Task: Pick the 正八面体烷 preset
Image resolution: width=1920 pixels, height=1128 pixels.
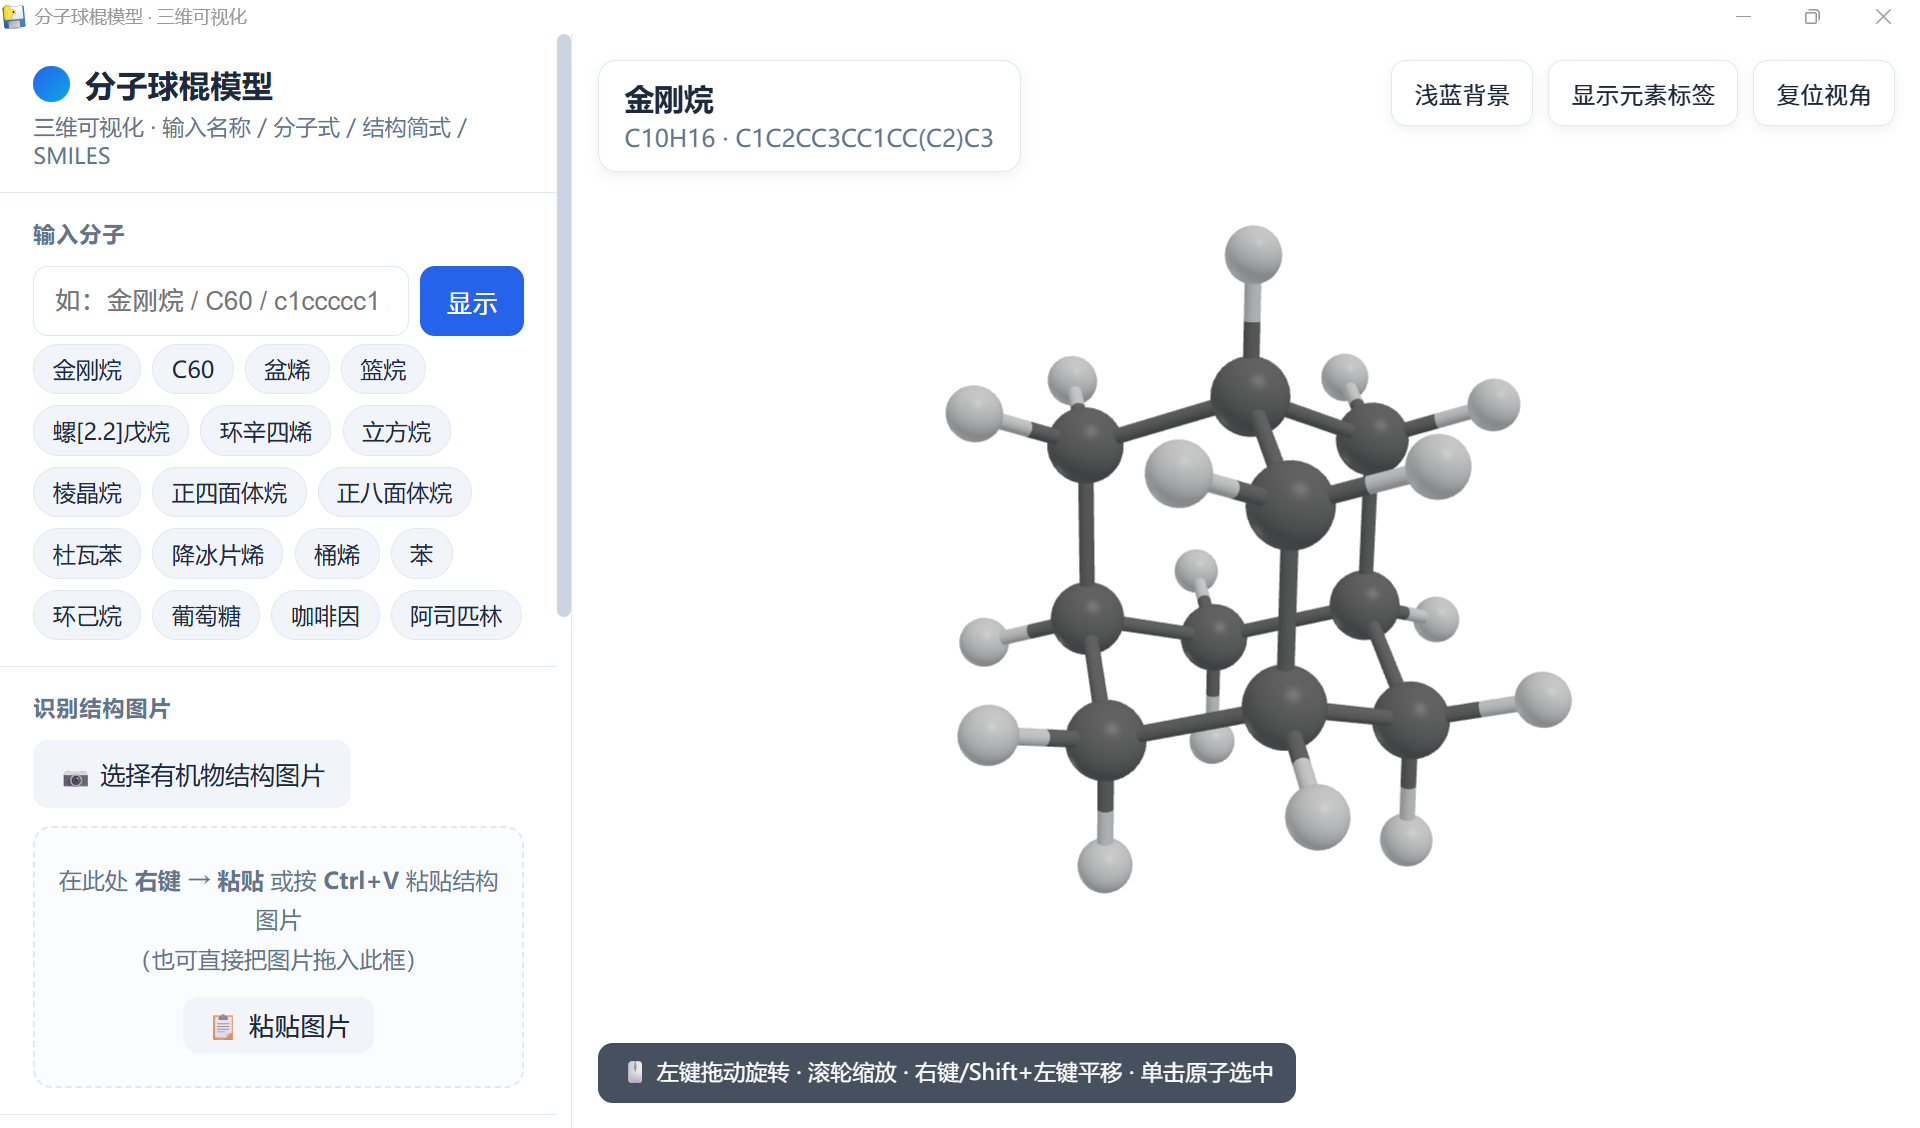Action: click(395, 493)
